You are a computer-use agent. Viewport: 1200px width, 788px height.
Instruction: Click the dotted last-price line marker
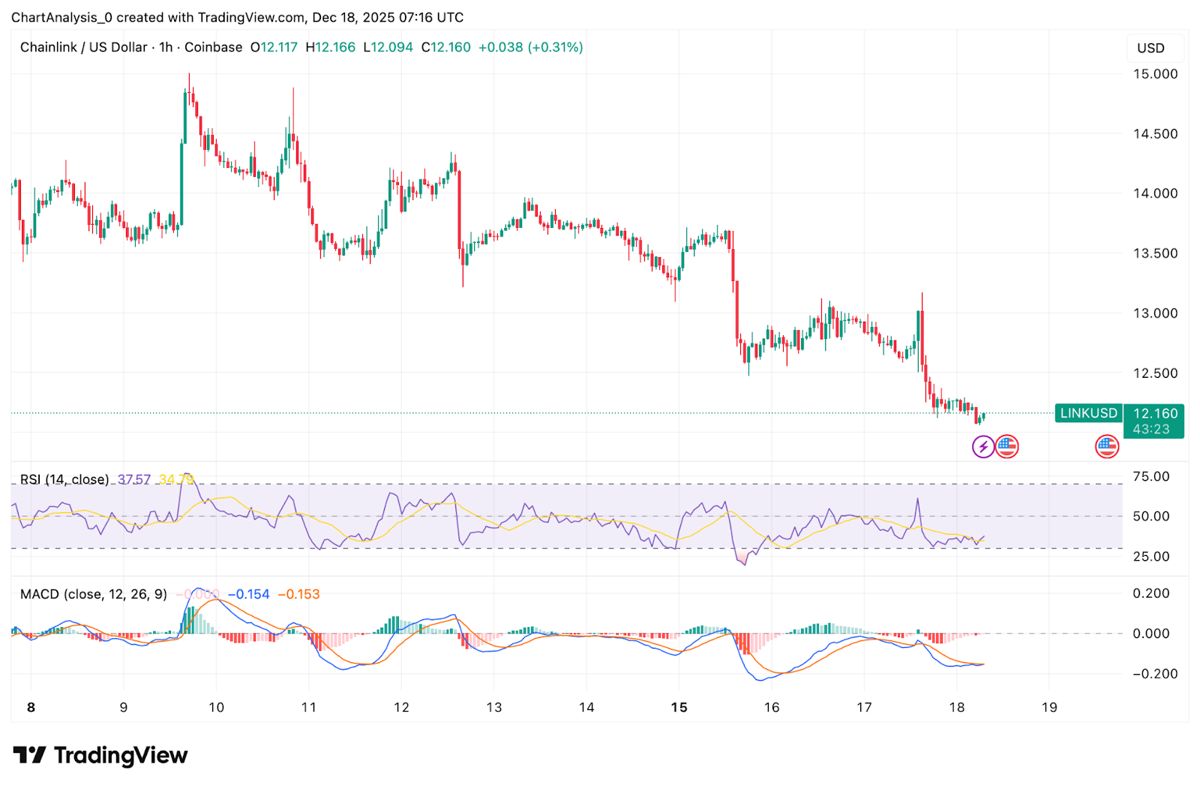tap(500, 410)
